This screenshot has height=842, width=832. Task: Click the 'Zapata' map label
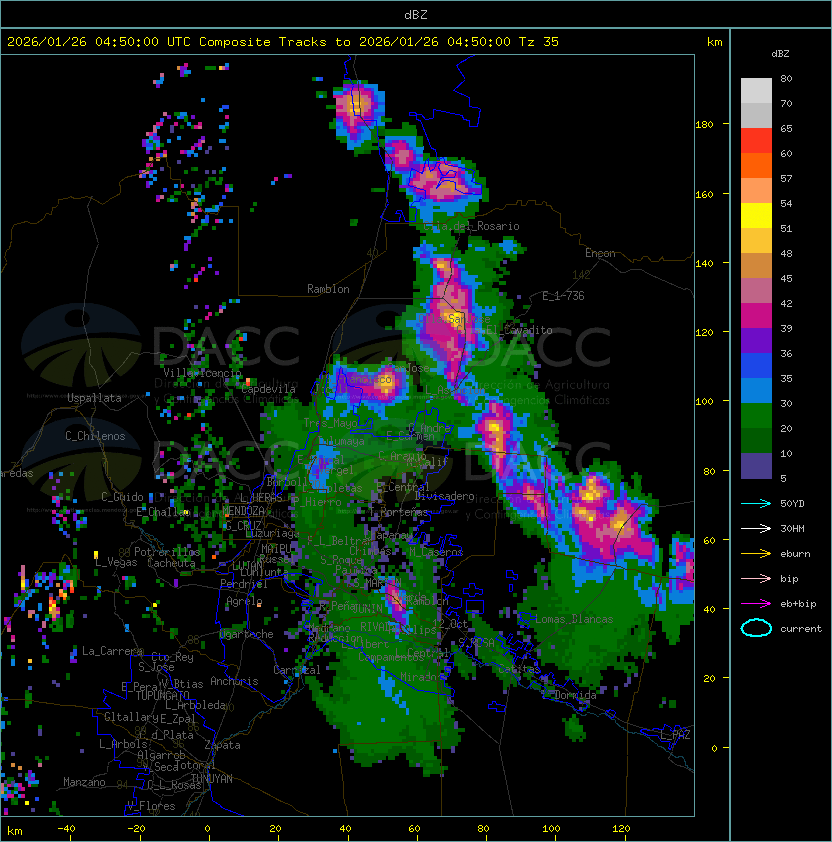222,745
